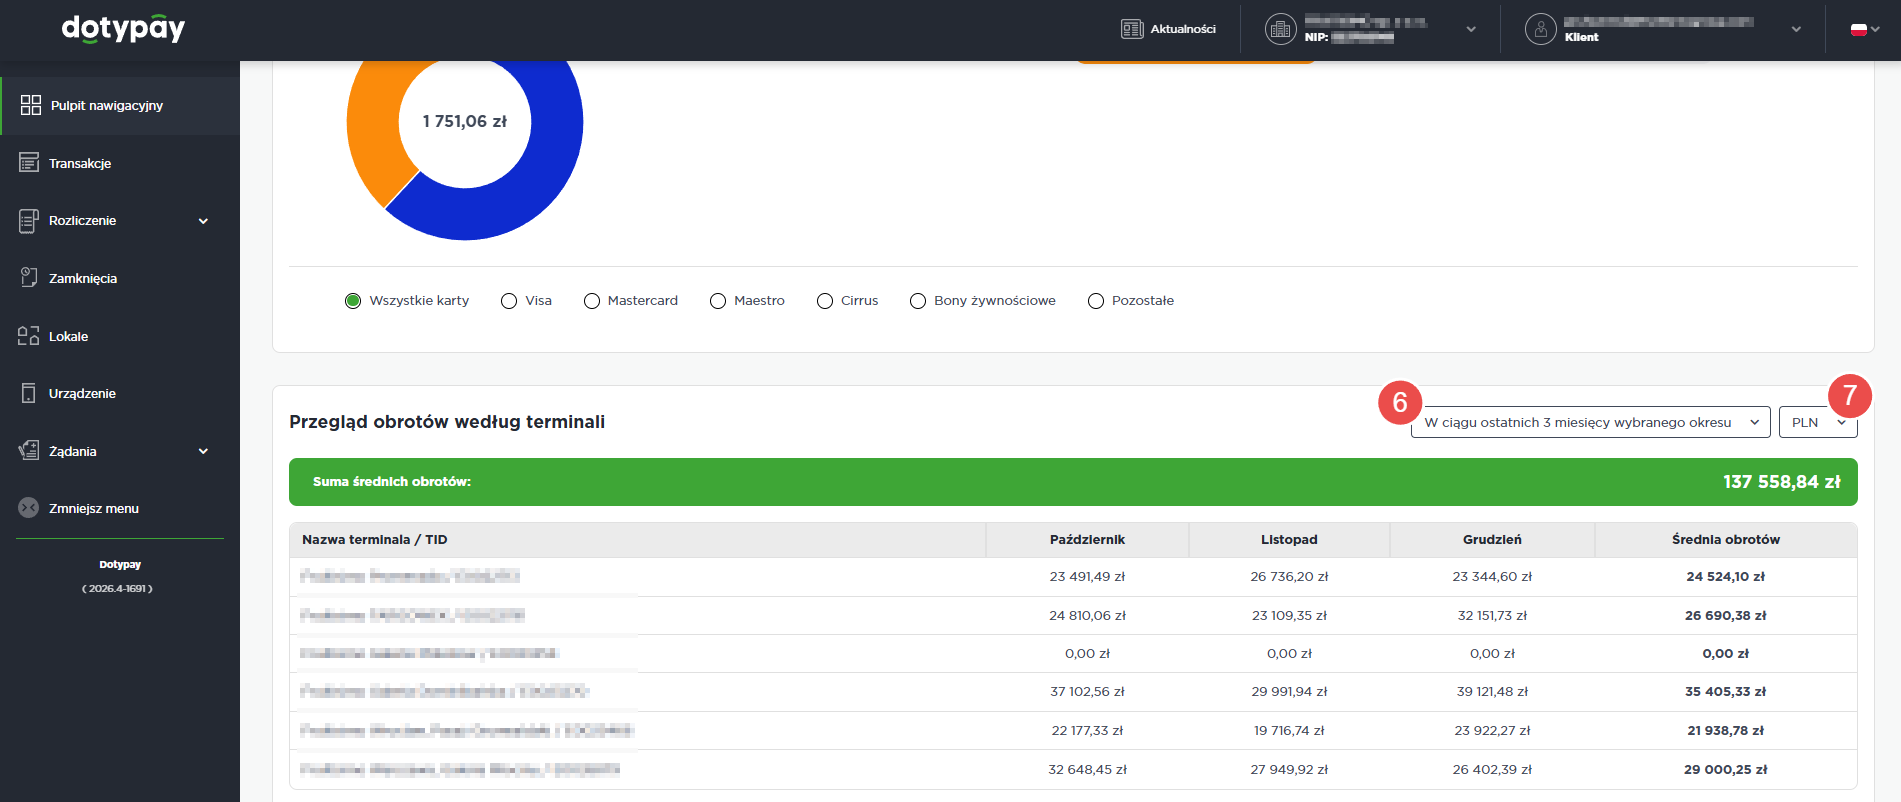1901x802 pixels.
Task: Expand the Rozliczenie submenu
Action: [203, 221]
